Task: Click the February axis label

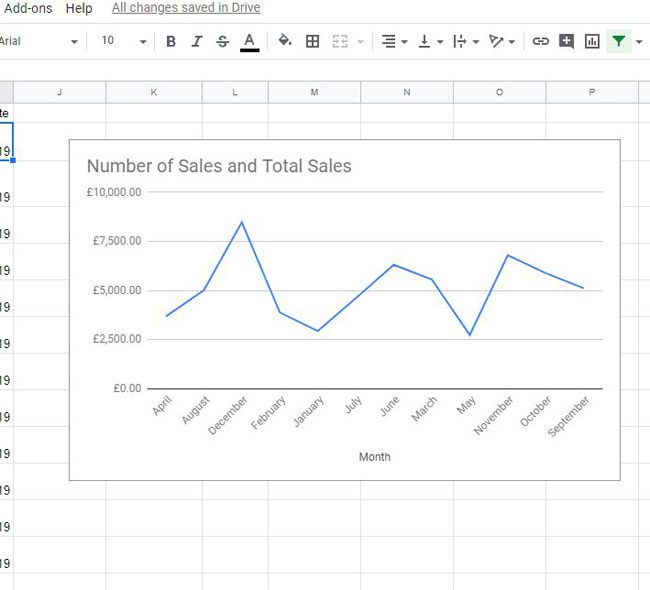Action: pos(268,413)
